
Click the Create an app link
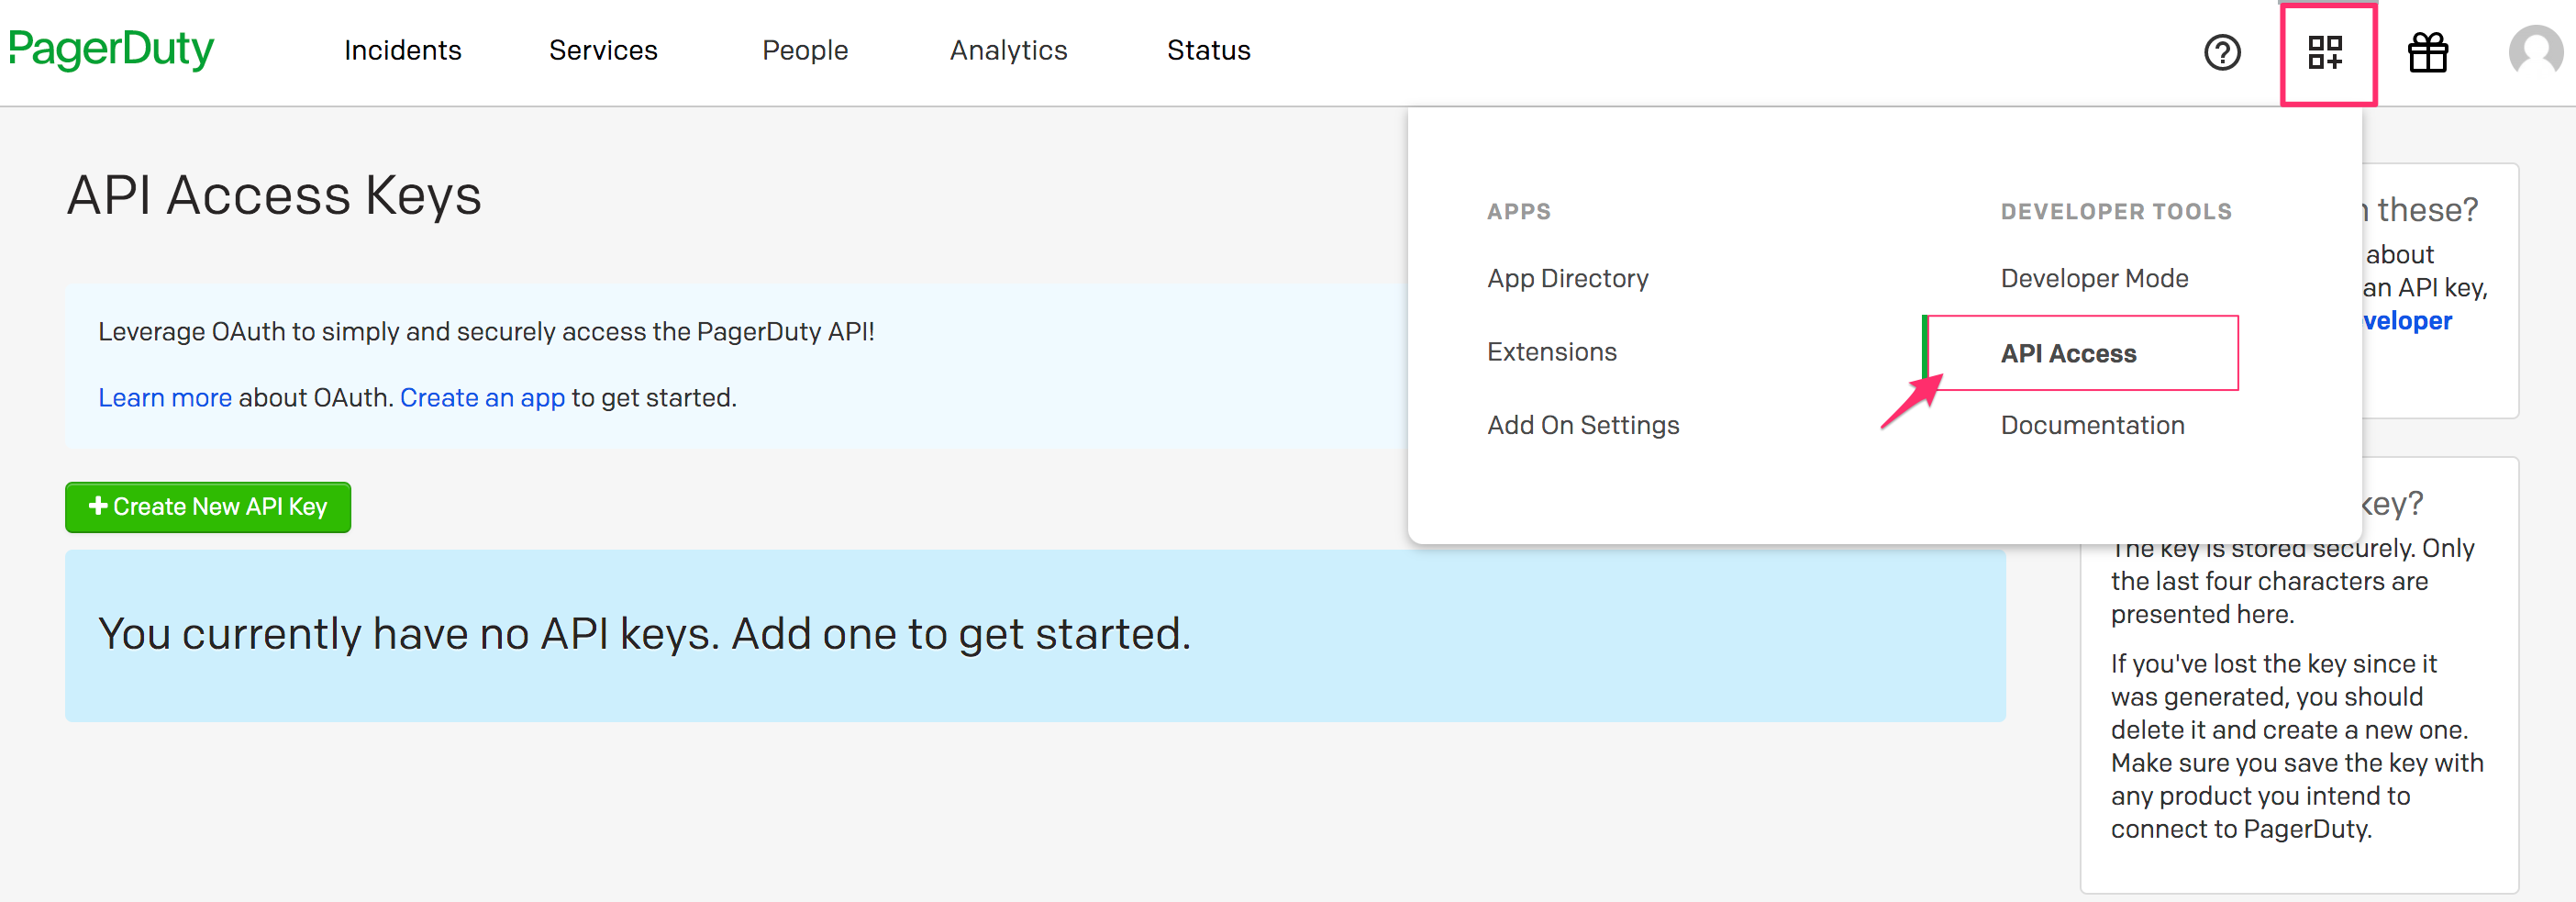tap(482, 398)
